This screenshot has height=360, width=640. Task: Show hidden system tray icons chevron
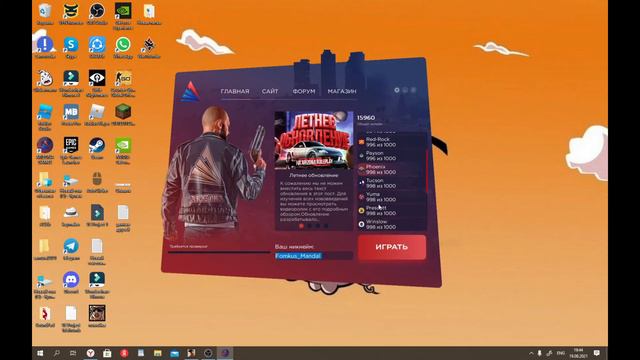tap(531, 353)
